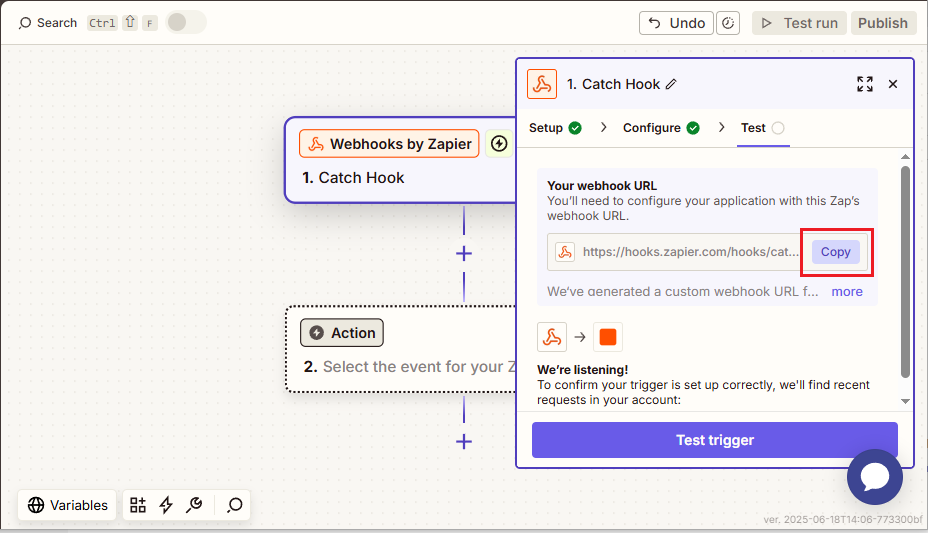
Task: Click the scroll up arrow in panel
Action: pos(905,157)
